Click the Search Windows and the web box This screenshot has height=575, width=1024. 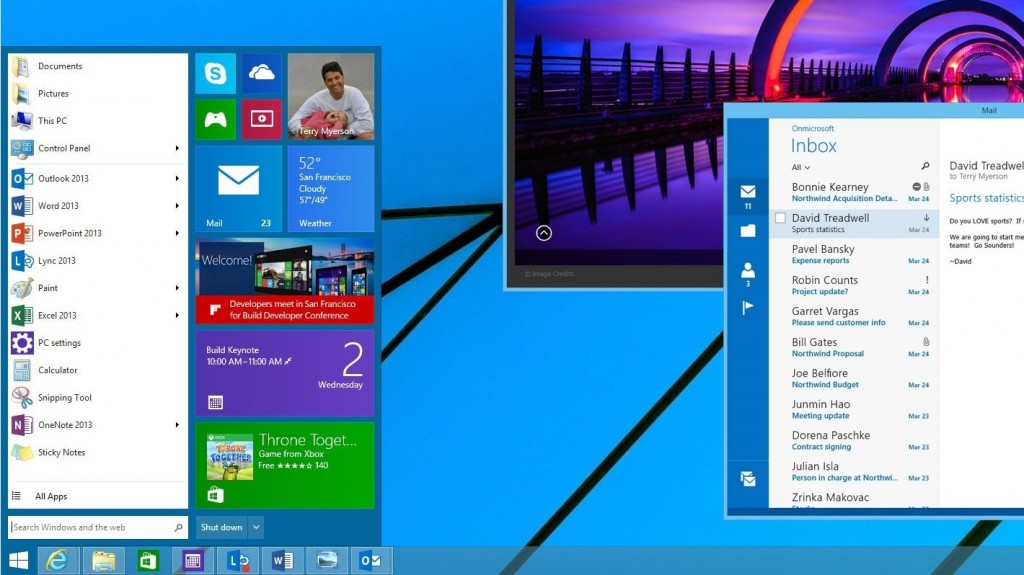pyautogui.click(x=98, y=527)
